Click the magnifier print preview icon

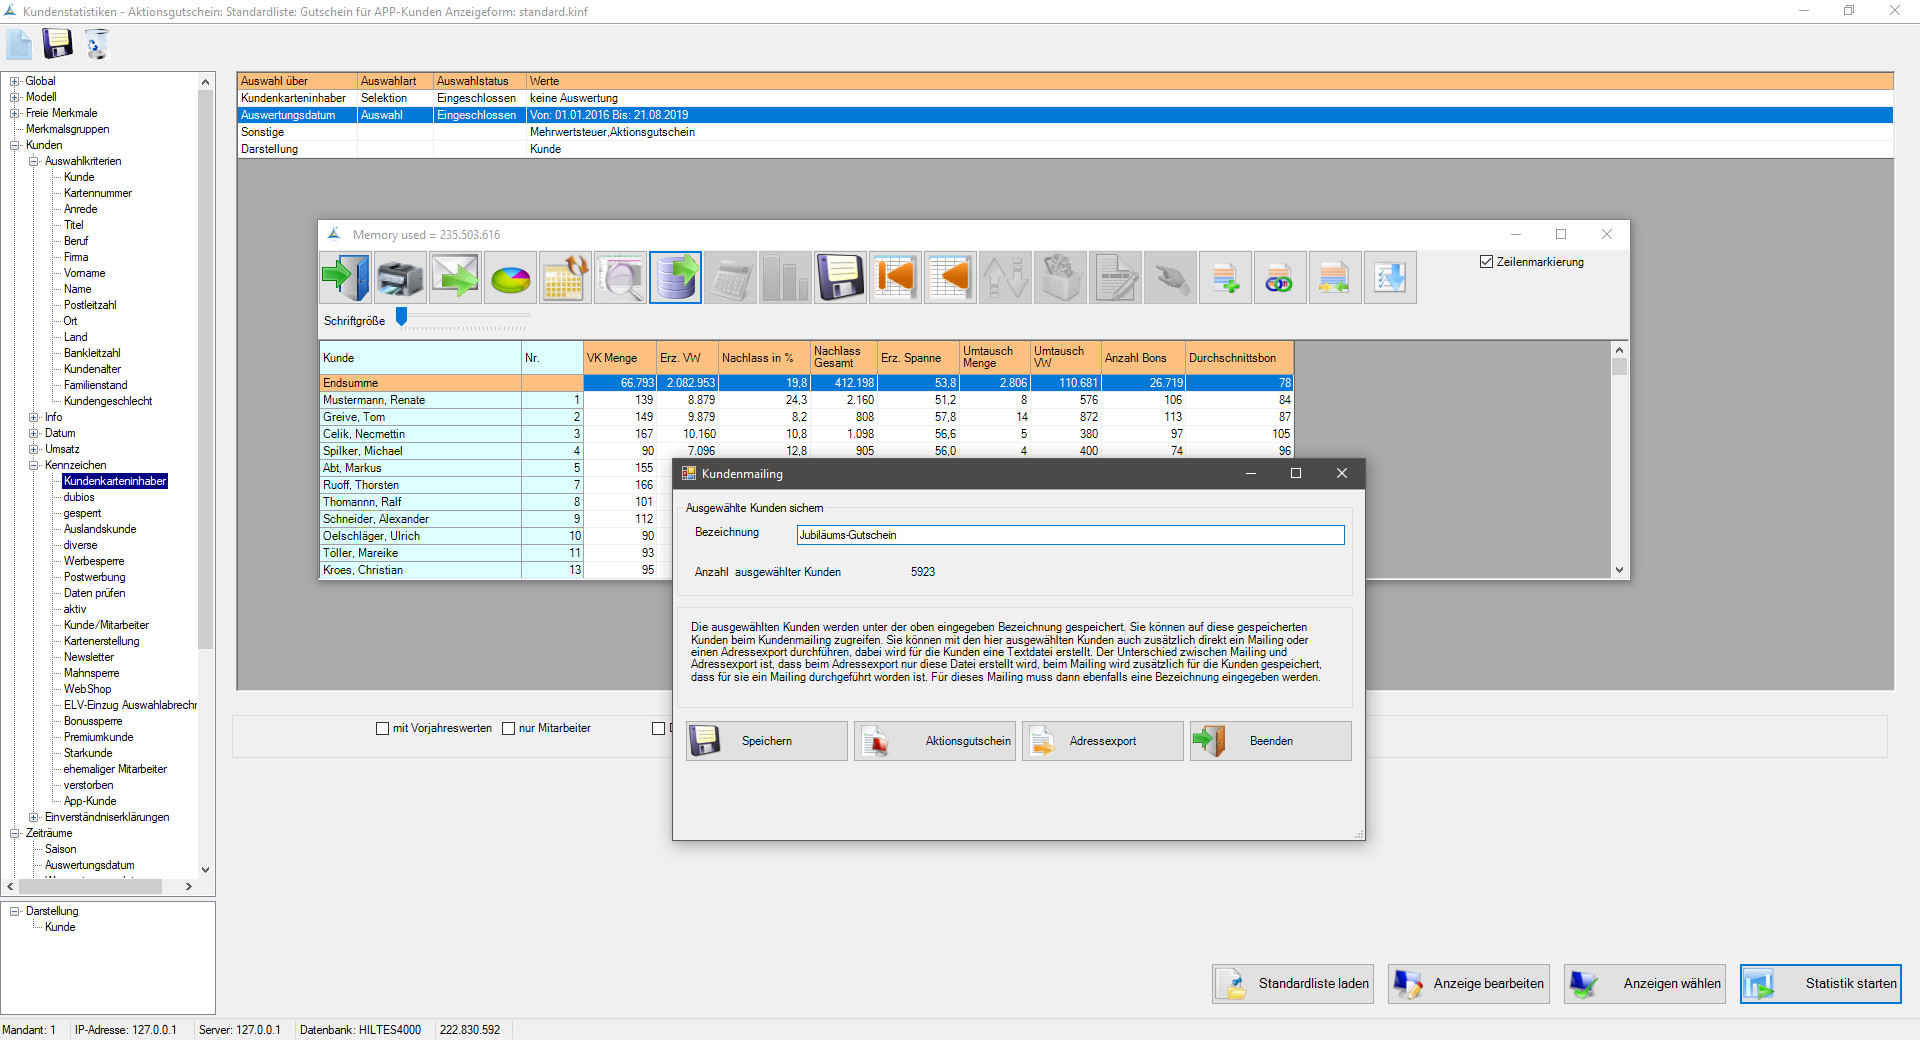click(620, 278)
